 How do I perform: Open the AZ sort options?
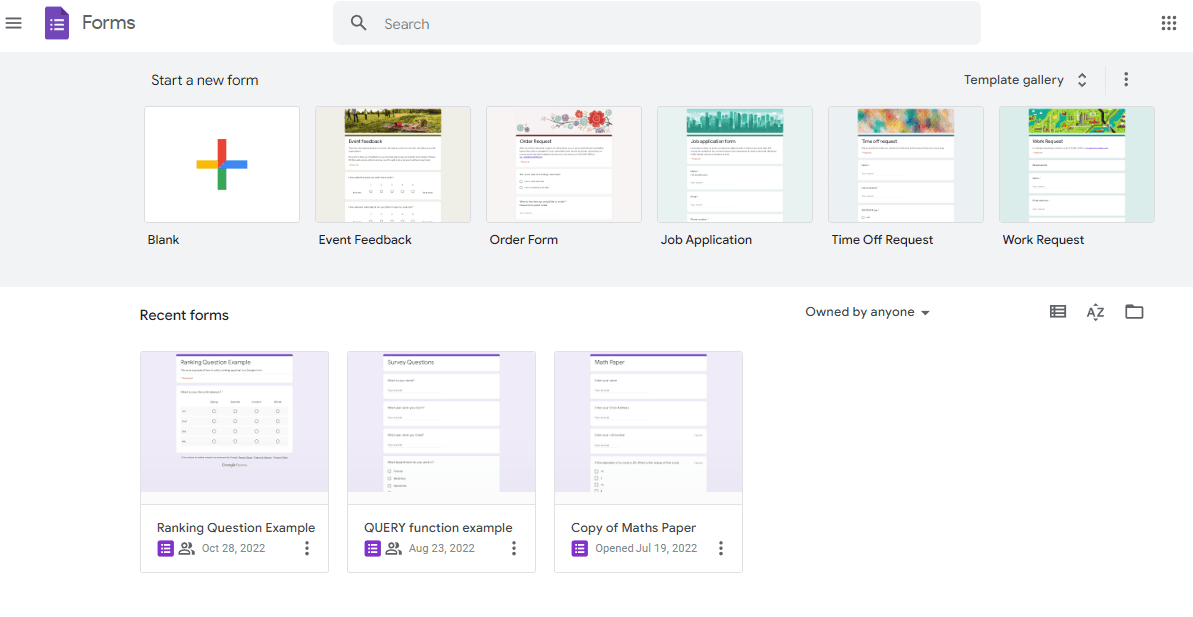pos(1095,312)
